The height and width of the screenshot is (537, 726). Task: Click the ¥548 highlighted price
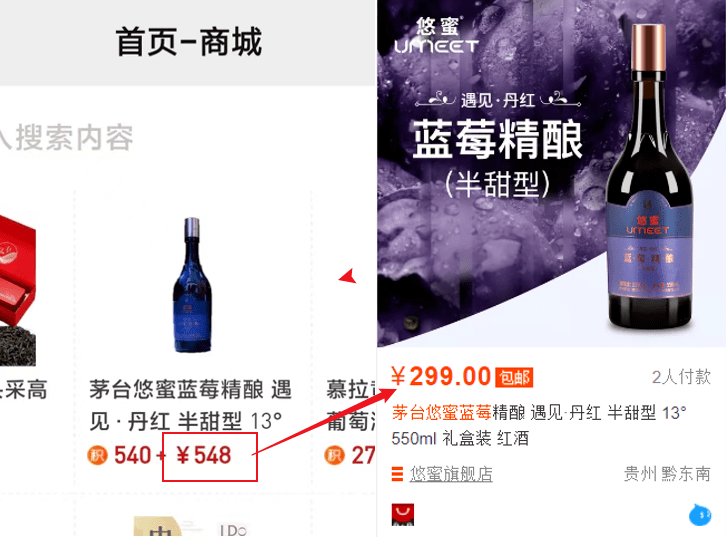pos(210,456)
